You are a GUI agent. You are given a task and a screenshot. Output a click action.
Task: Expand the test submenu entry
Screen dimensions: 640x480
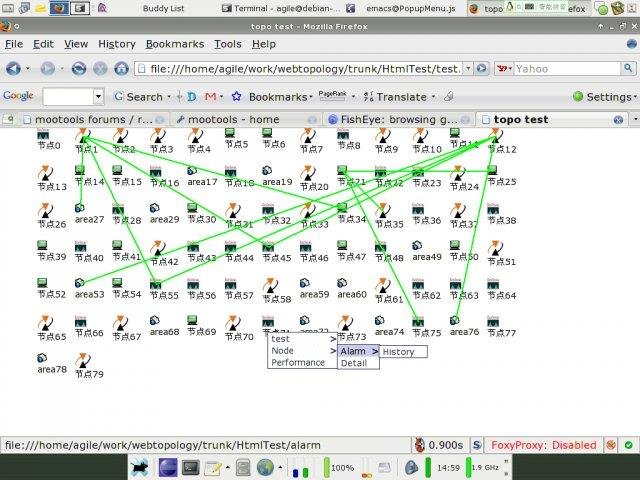coord(302,339)
